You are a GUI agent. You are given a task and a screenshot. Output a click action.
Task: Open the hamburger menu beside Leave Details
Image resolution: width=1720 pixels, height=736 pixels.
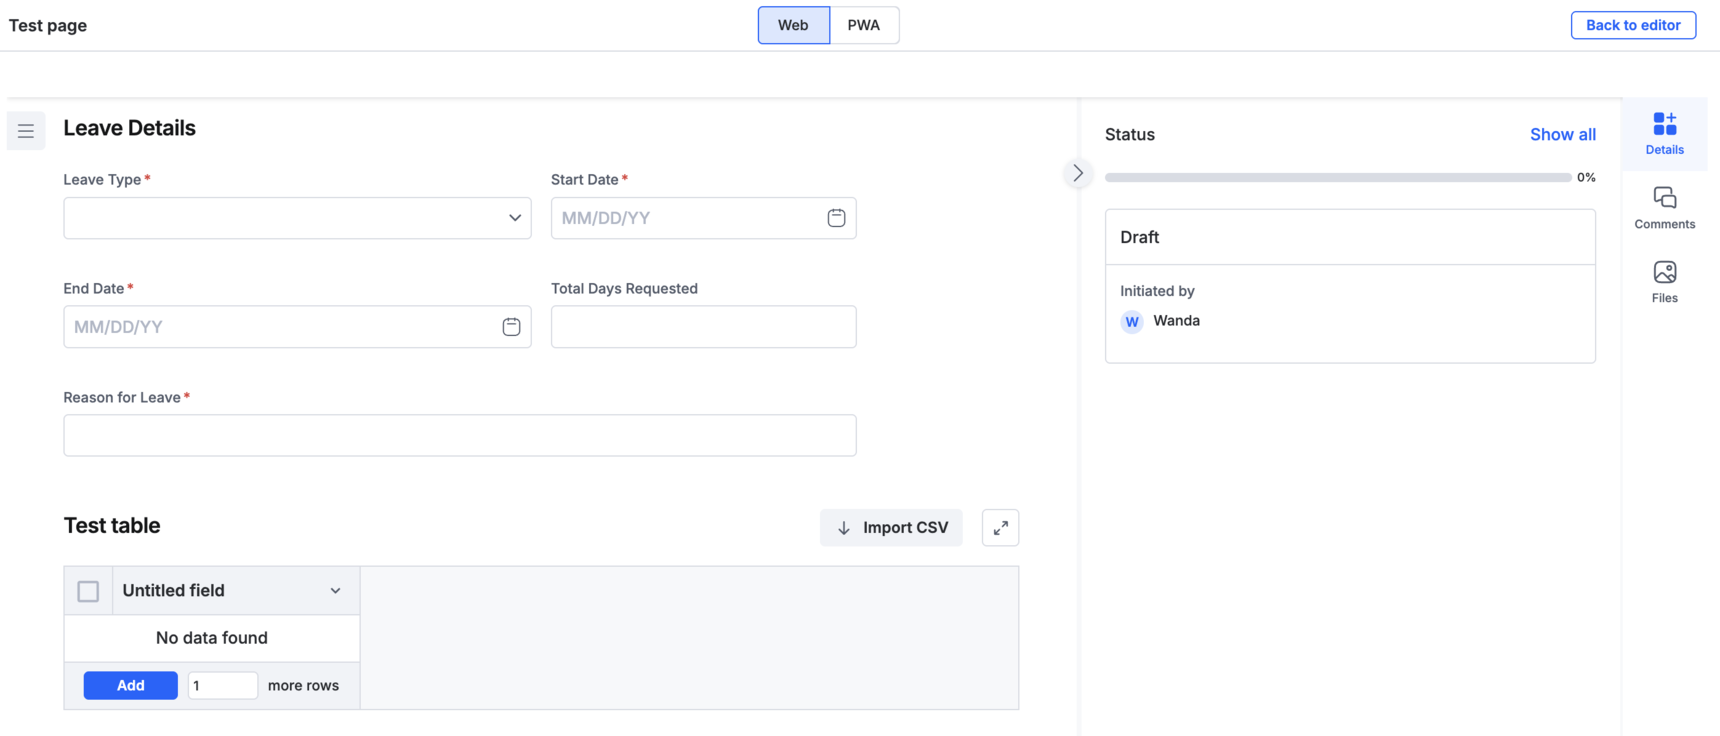point(26,131)
